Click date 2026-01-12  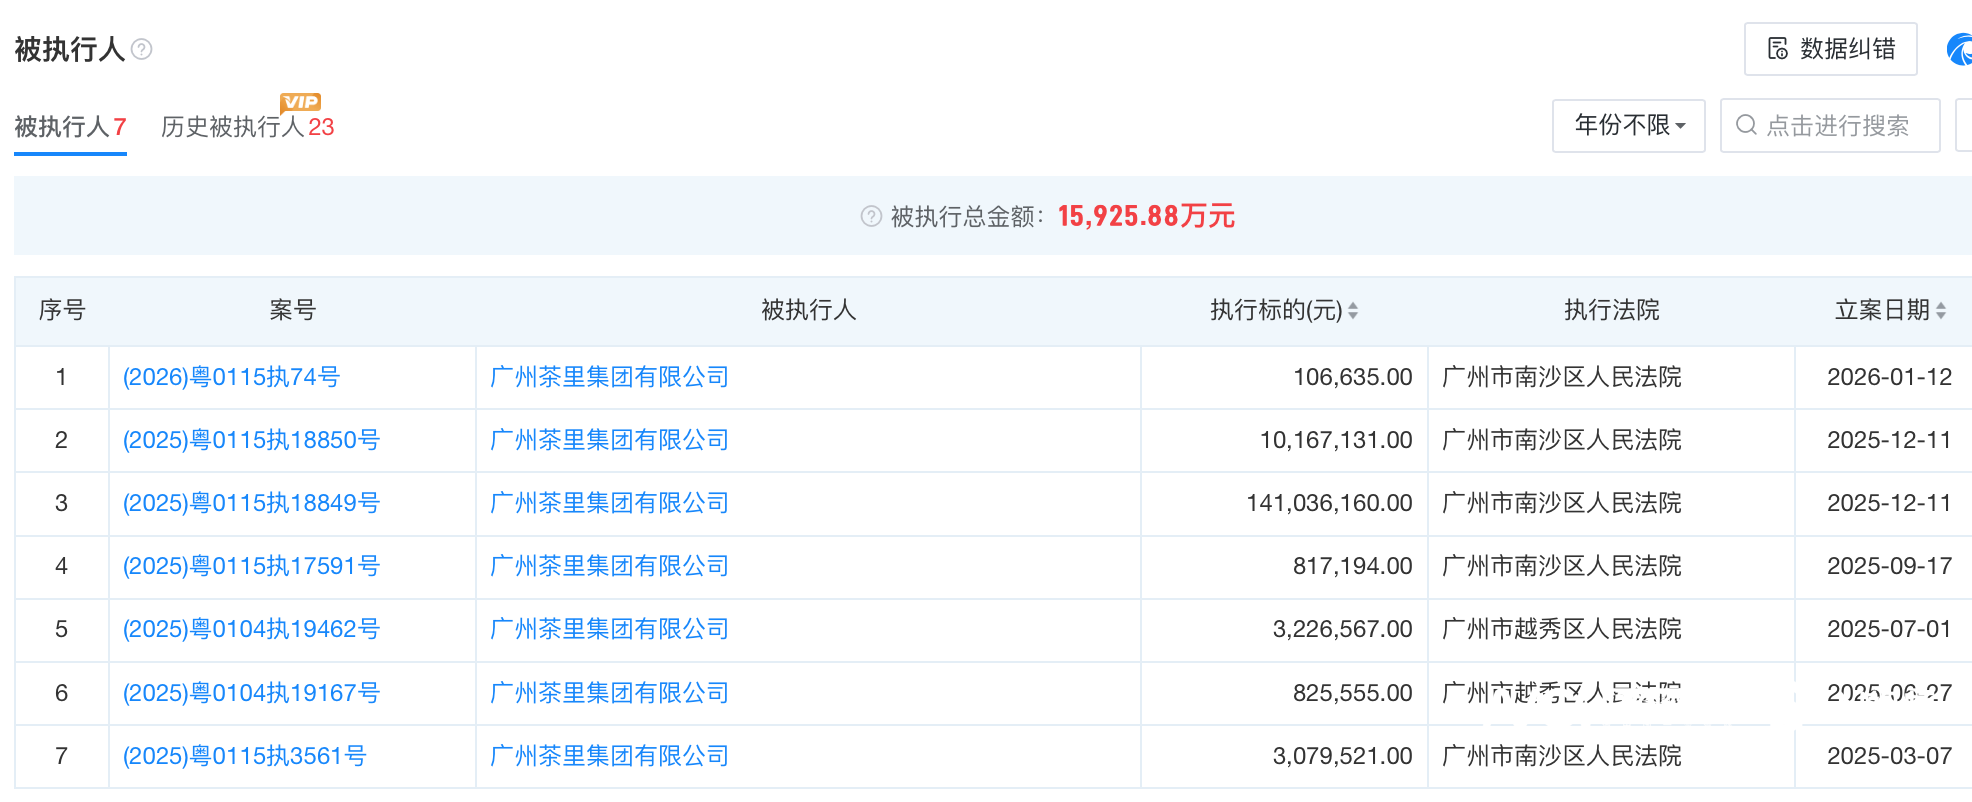point(1889,377)
